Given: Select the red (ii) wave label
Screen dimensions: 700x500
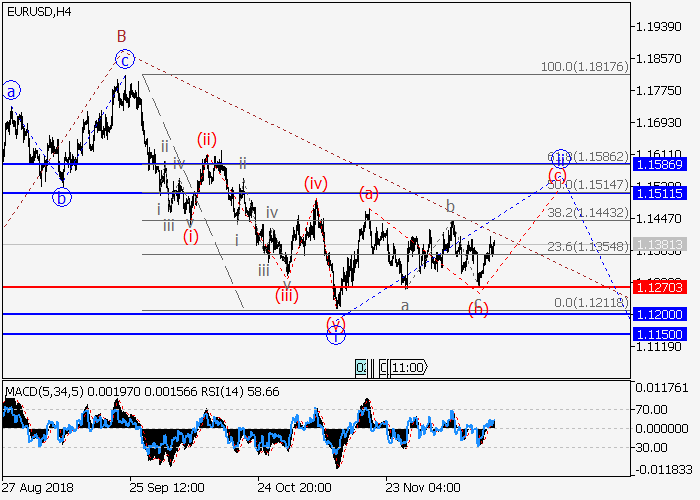Looking at the screenshot, I should (207, 139).
